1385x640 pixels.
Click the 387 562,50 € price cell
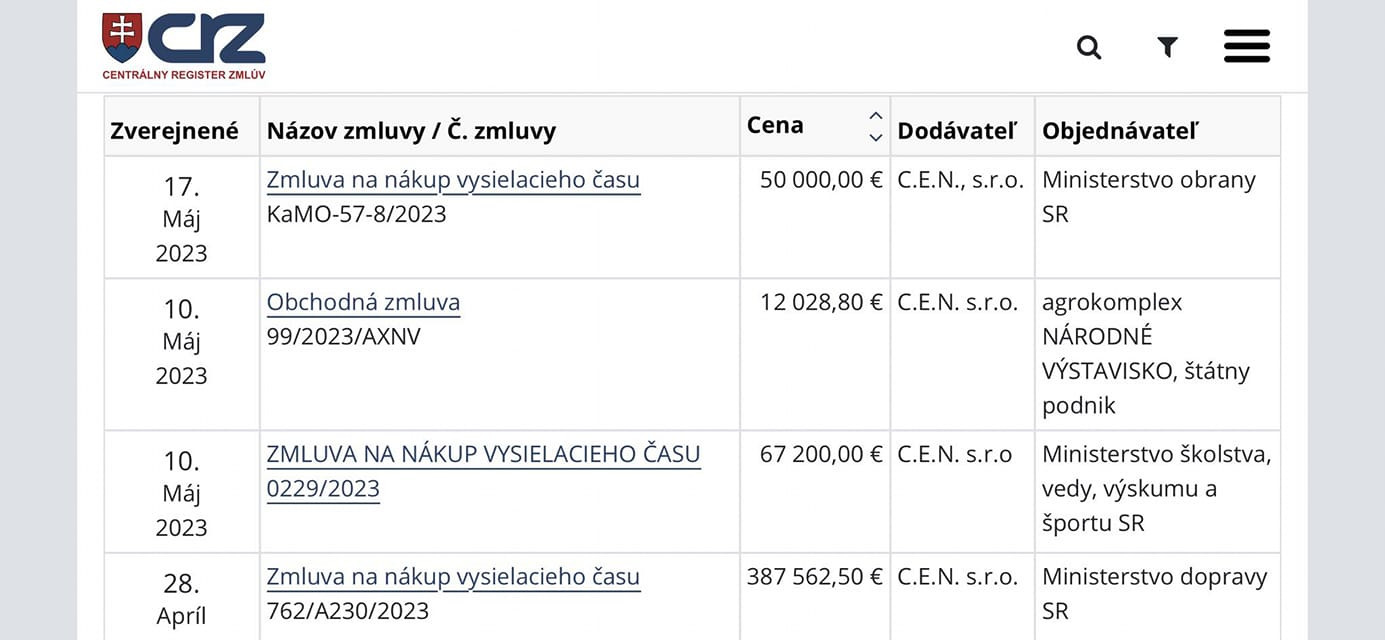(x=814, y=577)
